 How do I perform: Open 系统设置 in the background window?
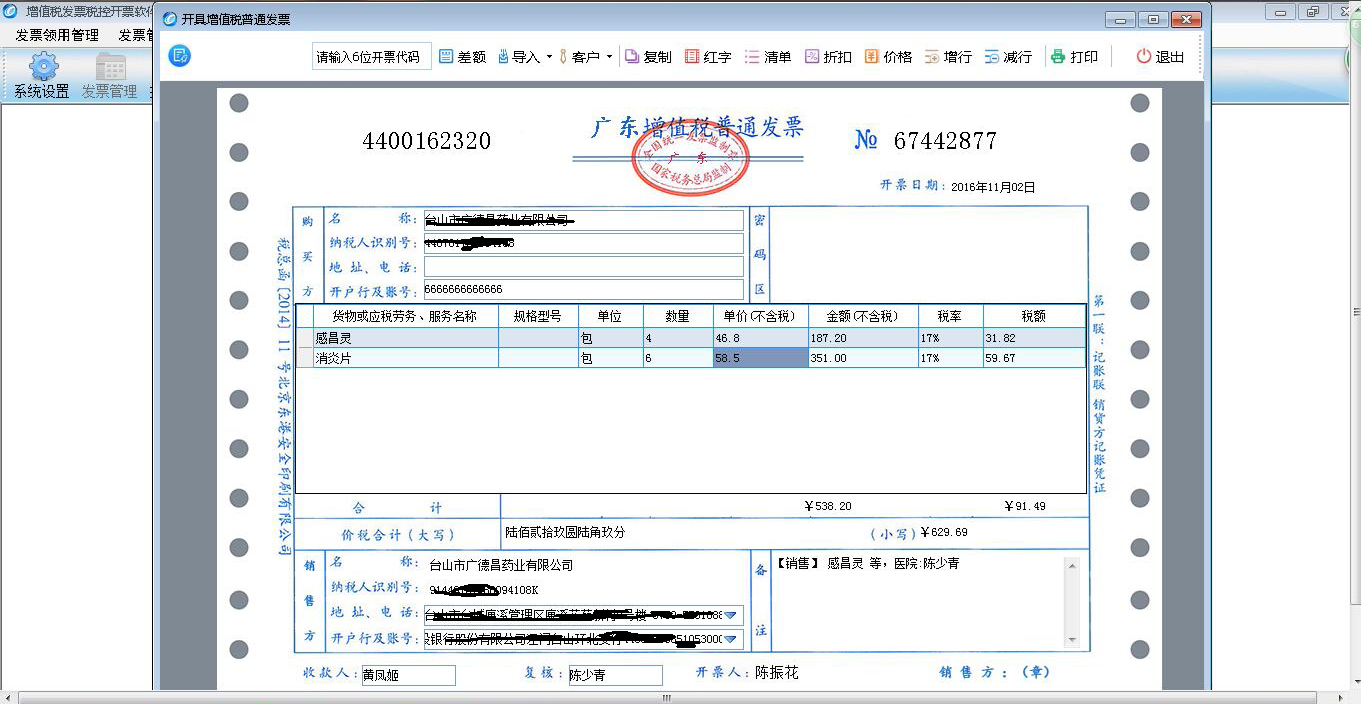point(42,76)
